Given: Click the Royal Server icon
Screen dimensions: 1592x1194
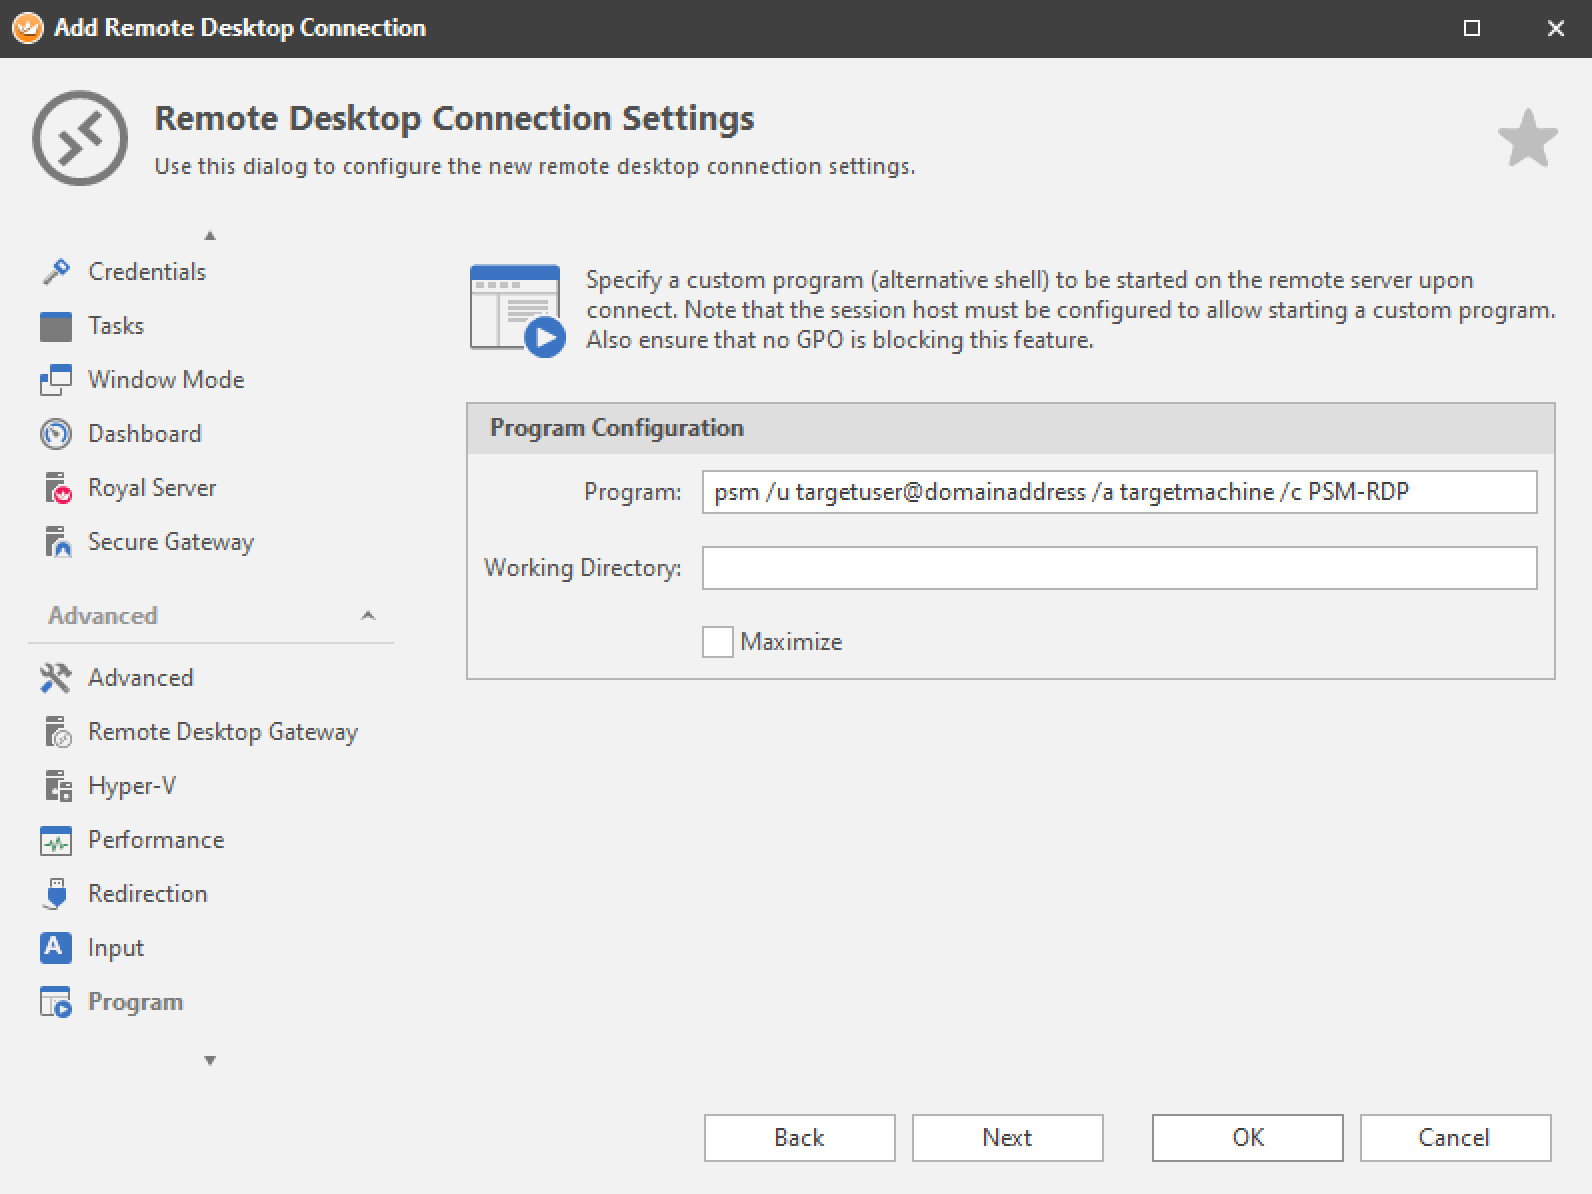Looking at the screenshot, I should (56, 488).
